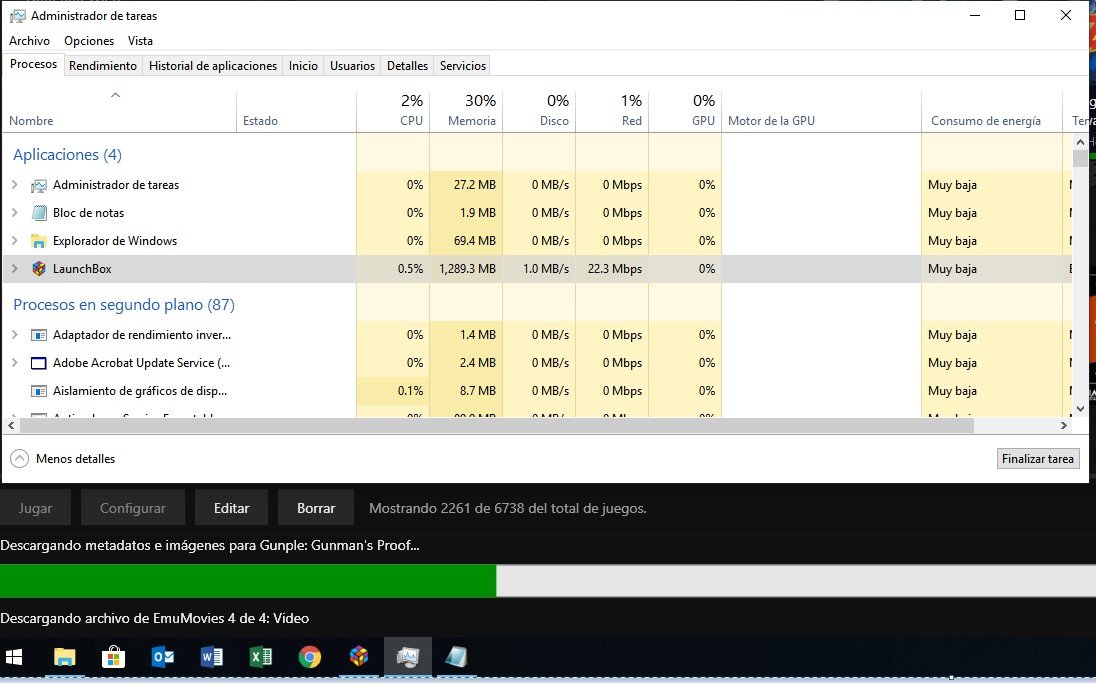Sort by the Estado column header
The height and width of the screenshot is (683, 1096).
tap(296, 112)
